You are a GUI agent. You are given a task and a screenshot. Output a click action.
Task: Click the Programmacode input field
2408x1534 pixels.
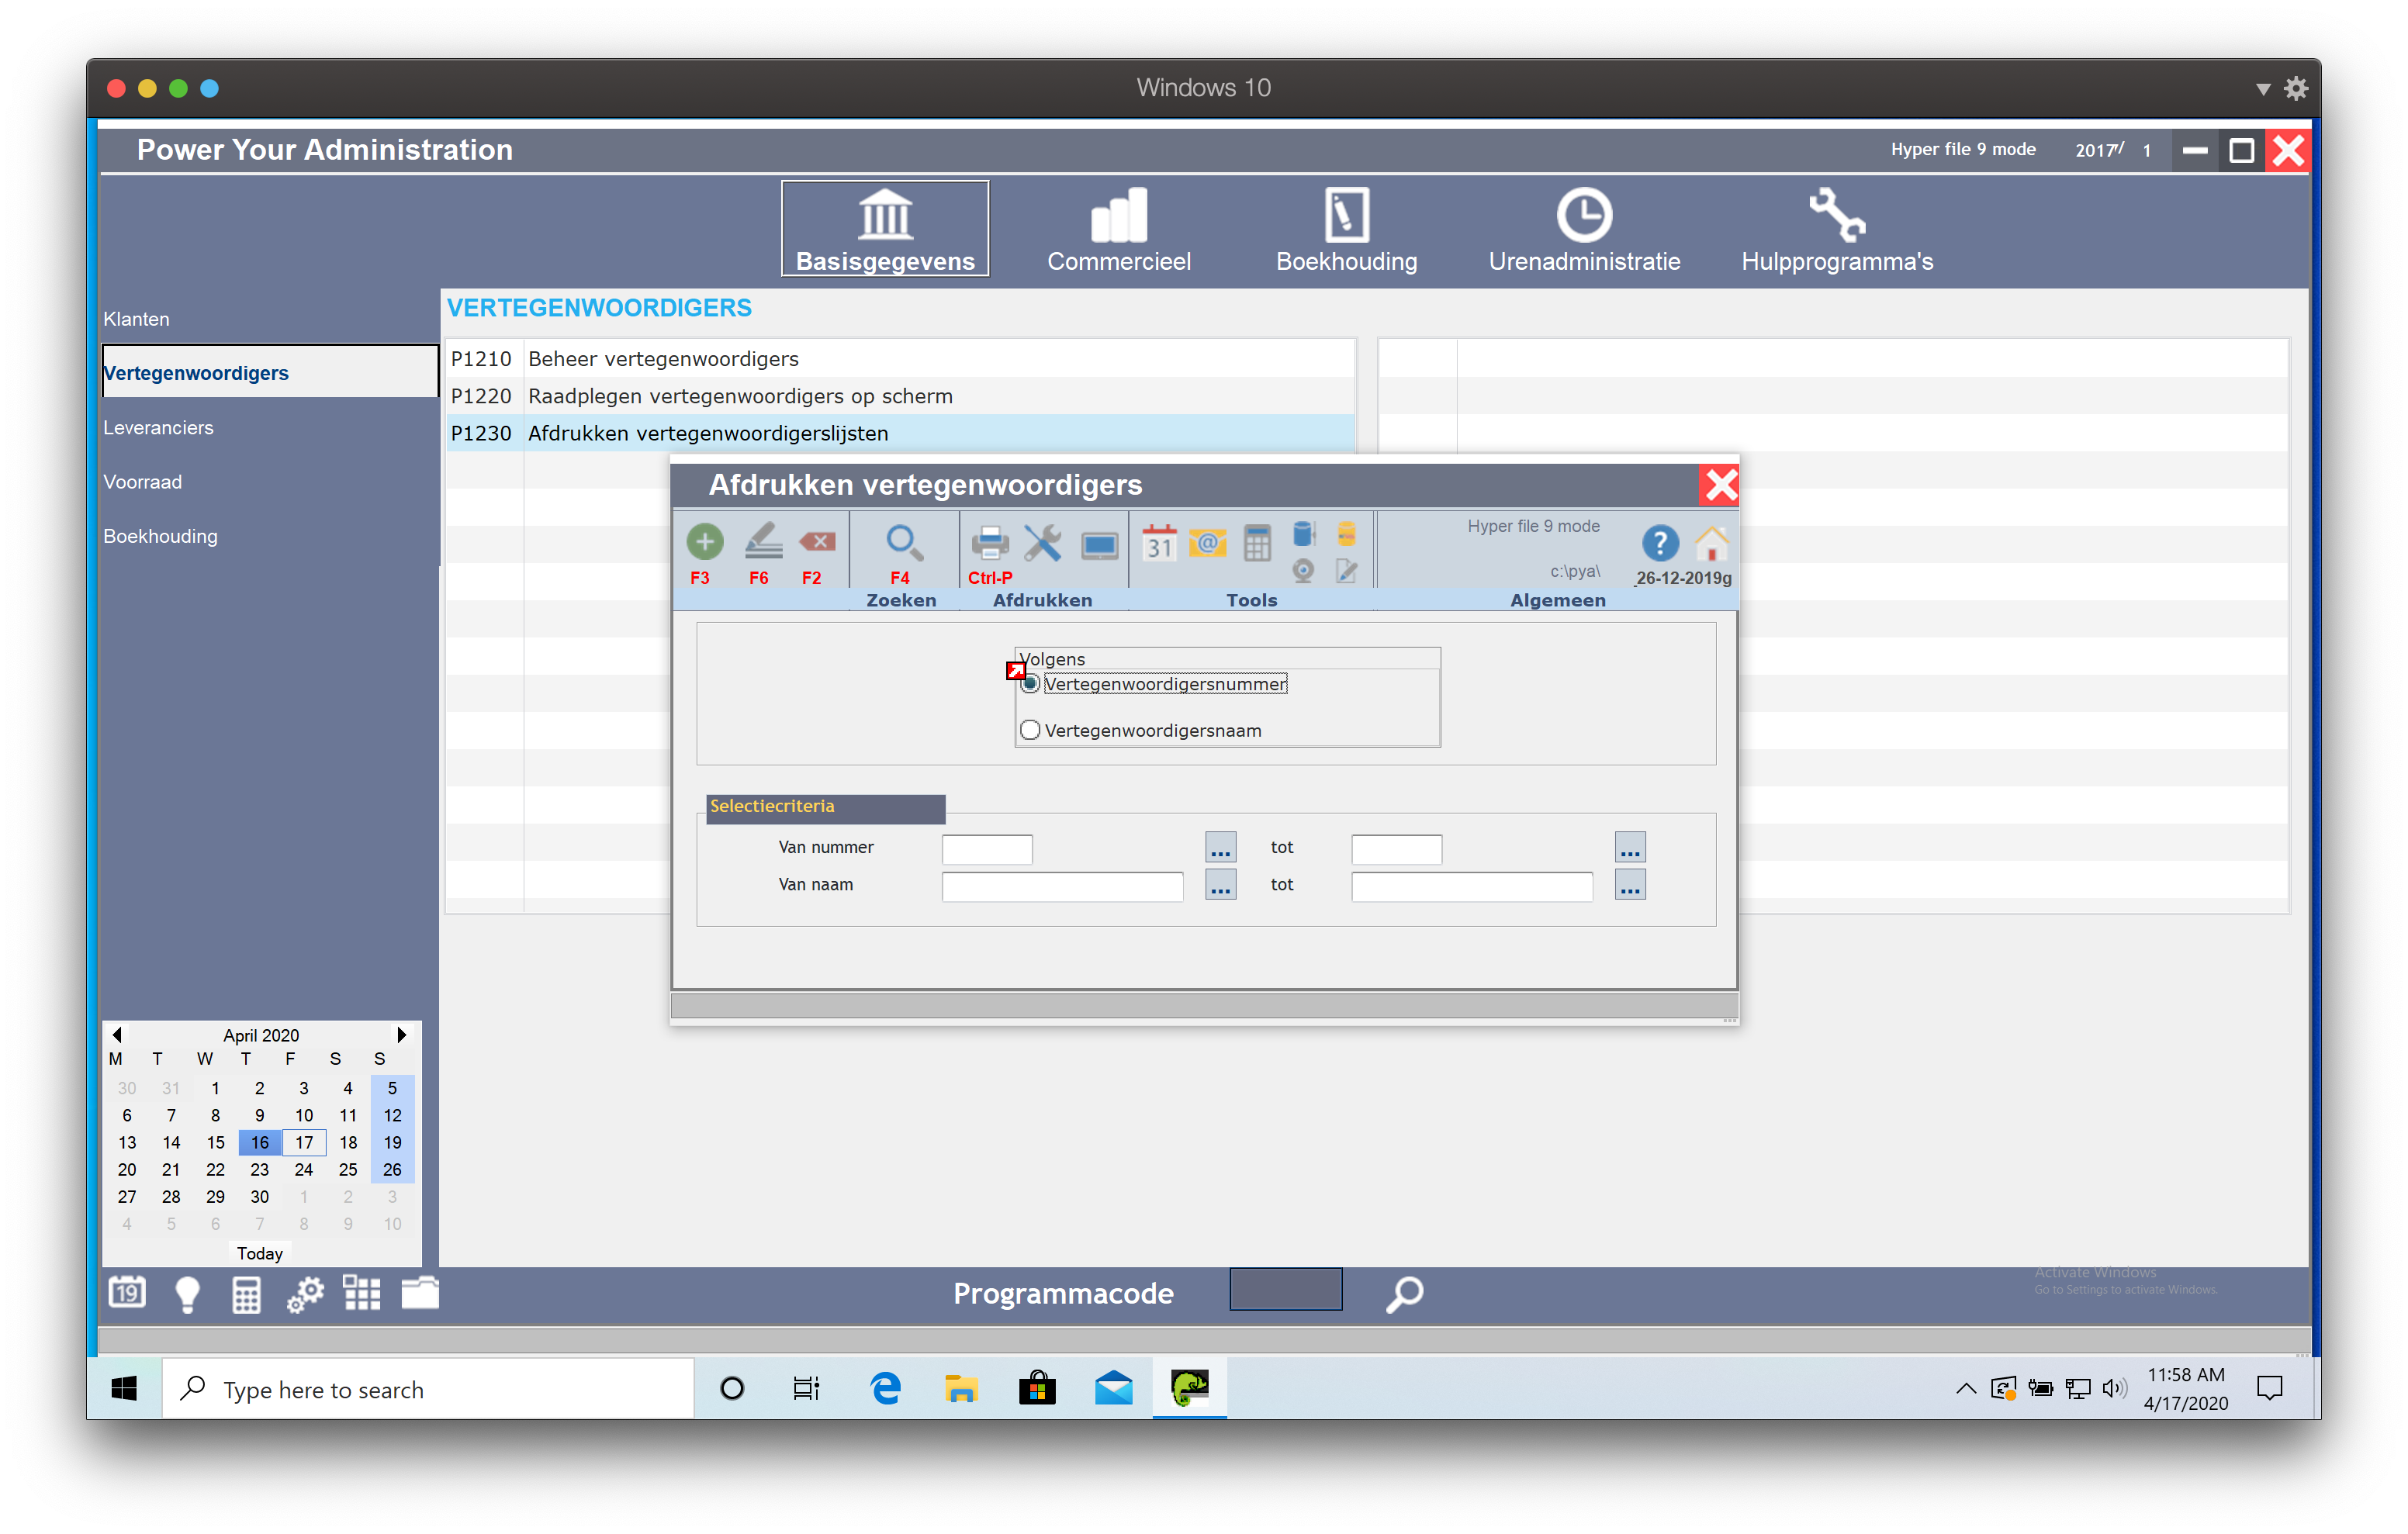(x=1285, y=1290)
